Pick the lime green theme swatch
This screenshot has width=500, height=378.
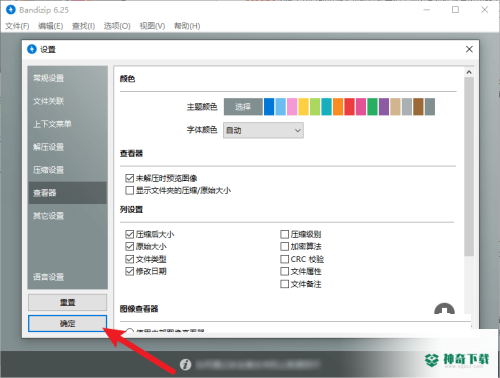315,107
